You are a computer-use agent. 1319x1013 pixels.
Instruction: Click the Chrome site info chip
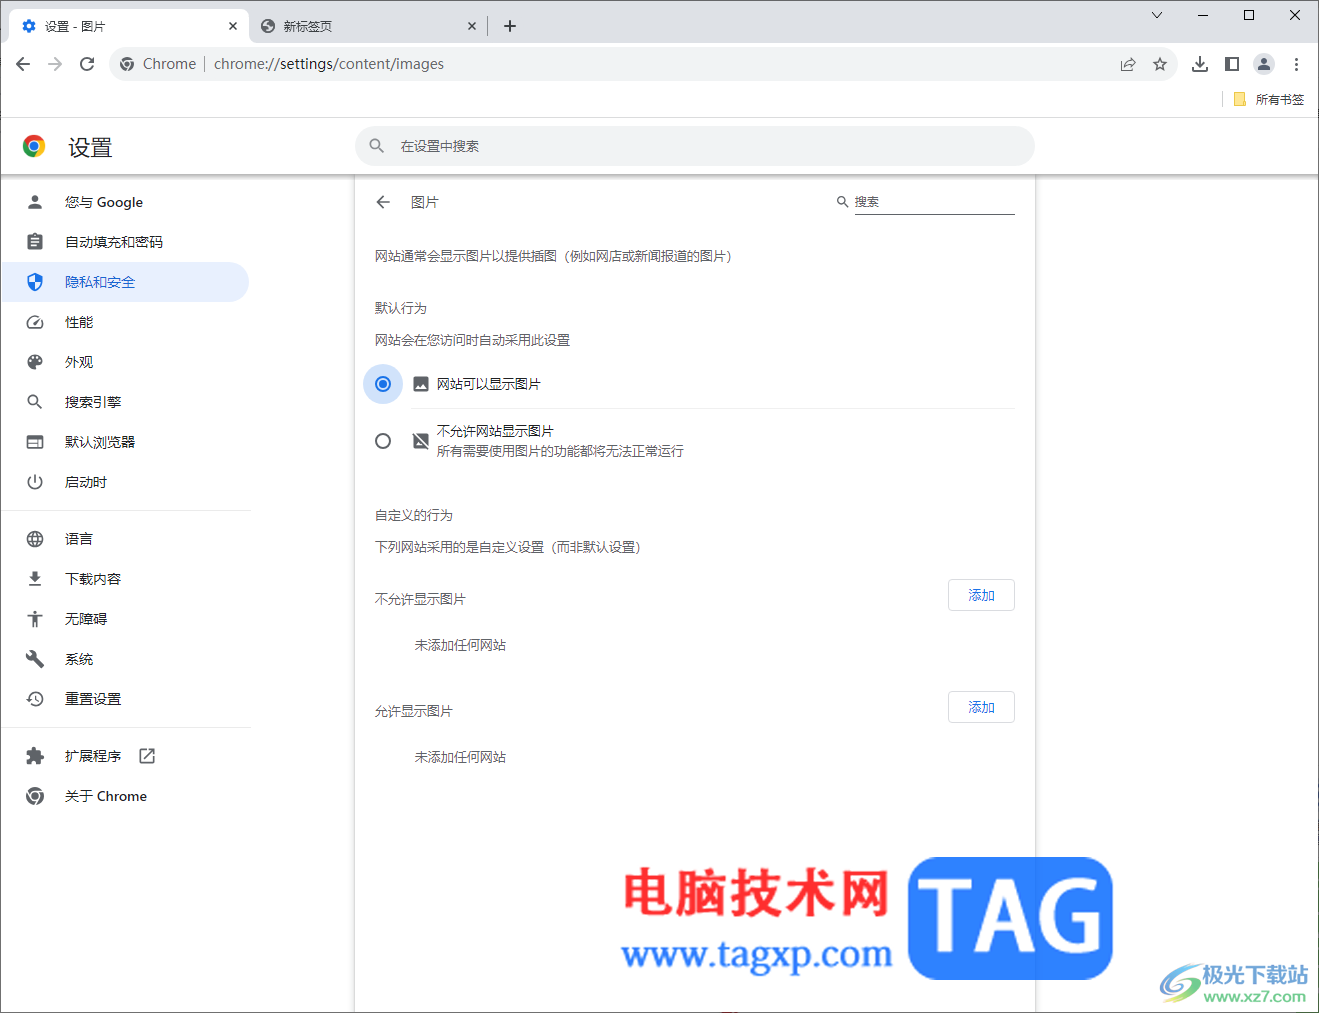pyautogui.click(x=157, y=64)
